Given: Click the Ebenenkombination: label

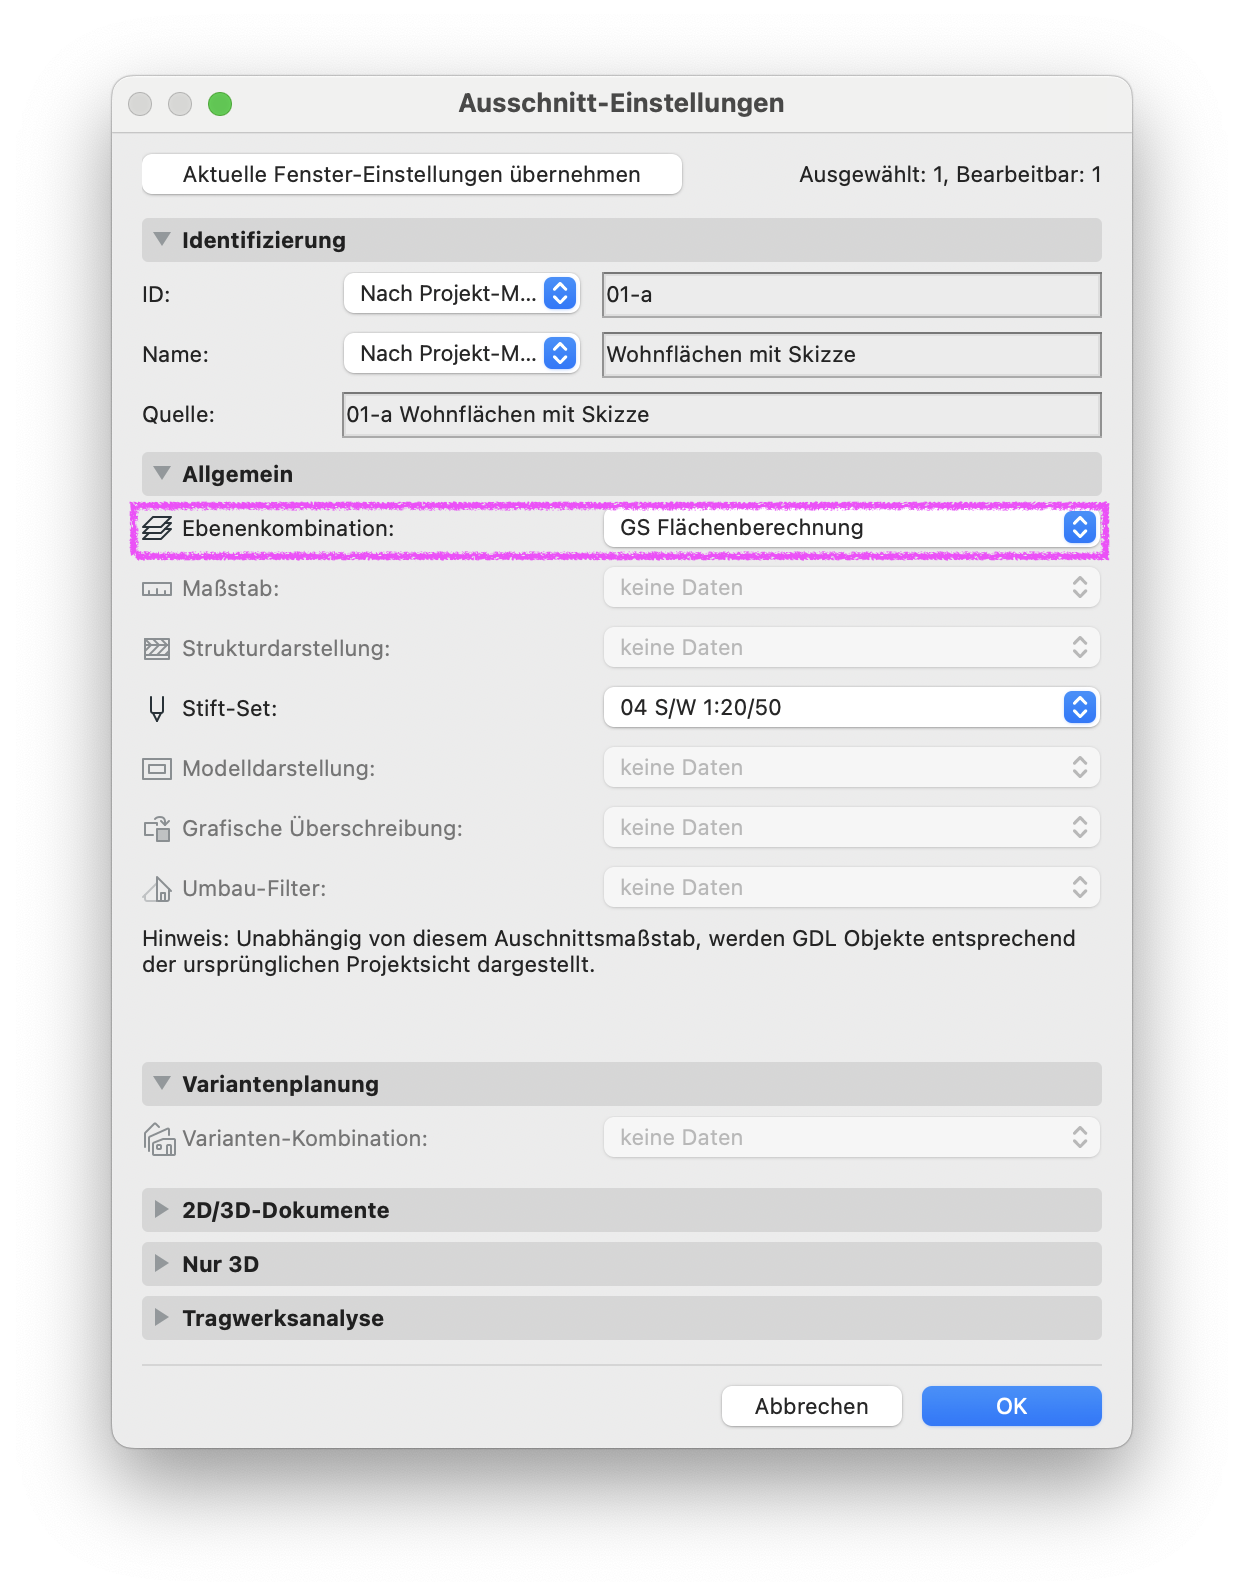Looking at the screenshot, I should click(x=288, y=528).
